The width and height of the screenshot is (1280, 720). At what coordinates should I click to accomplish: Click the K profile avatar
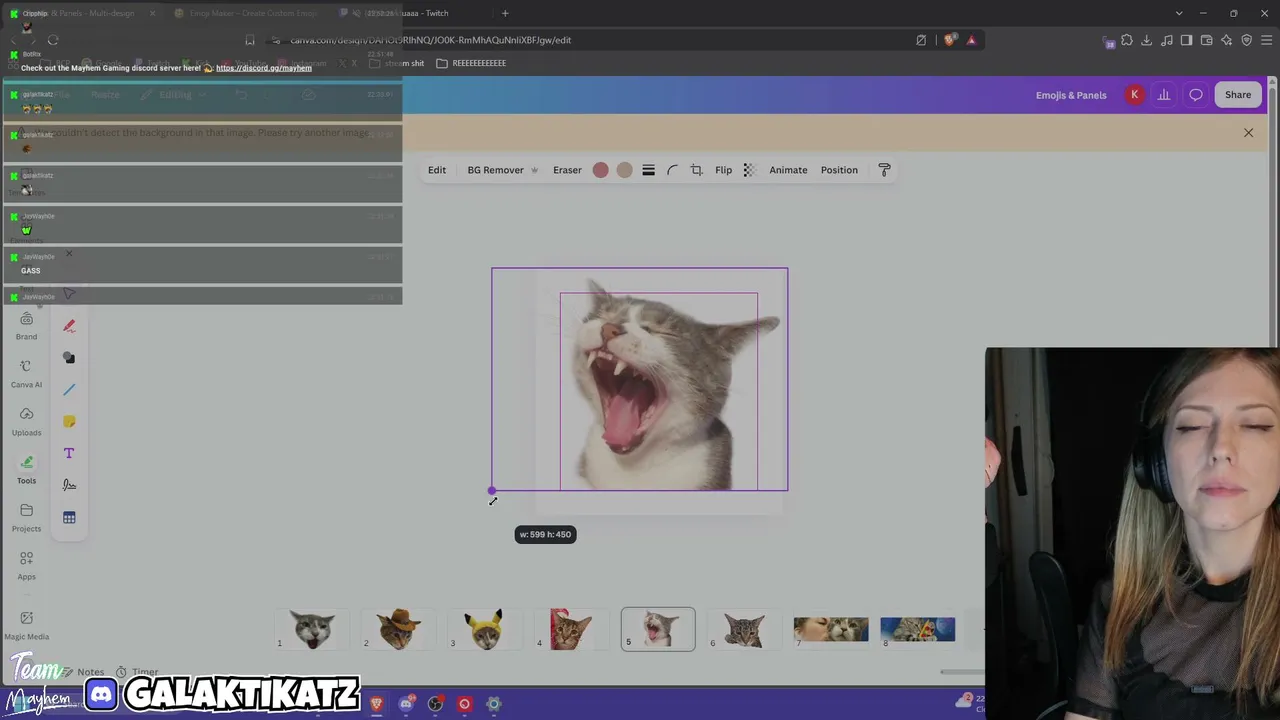[x=1134, y=95]
